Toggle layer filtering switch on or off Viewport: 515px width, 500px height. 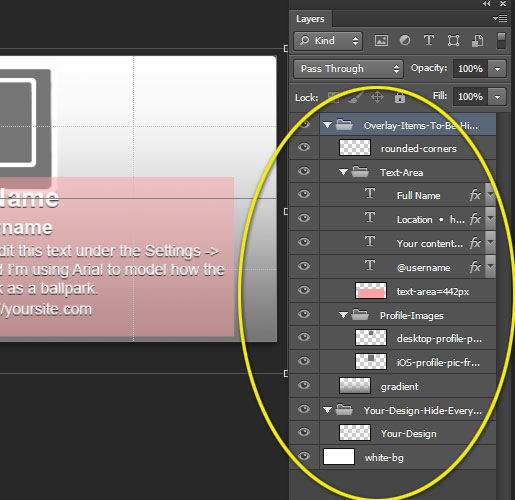(x=501, y=40)
